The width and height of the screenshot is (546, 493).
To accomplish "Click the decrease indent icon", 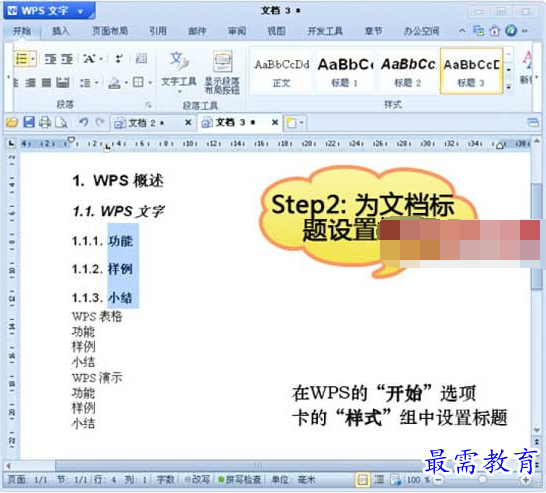I will [50, 59].
